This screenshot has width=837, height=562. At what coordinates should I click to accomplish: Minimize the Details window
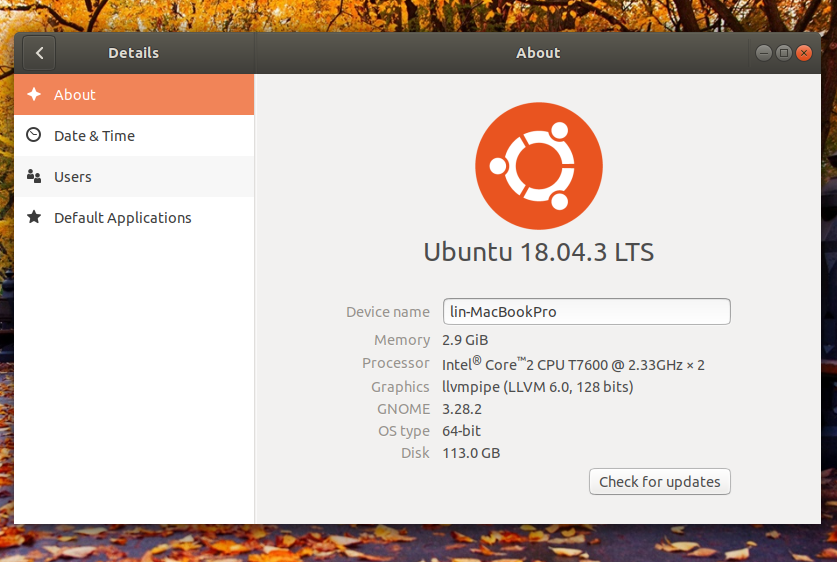[x=764, y=53]
